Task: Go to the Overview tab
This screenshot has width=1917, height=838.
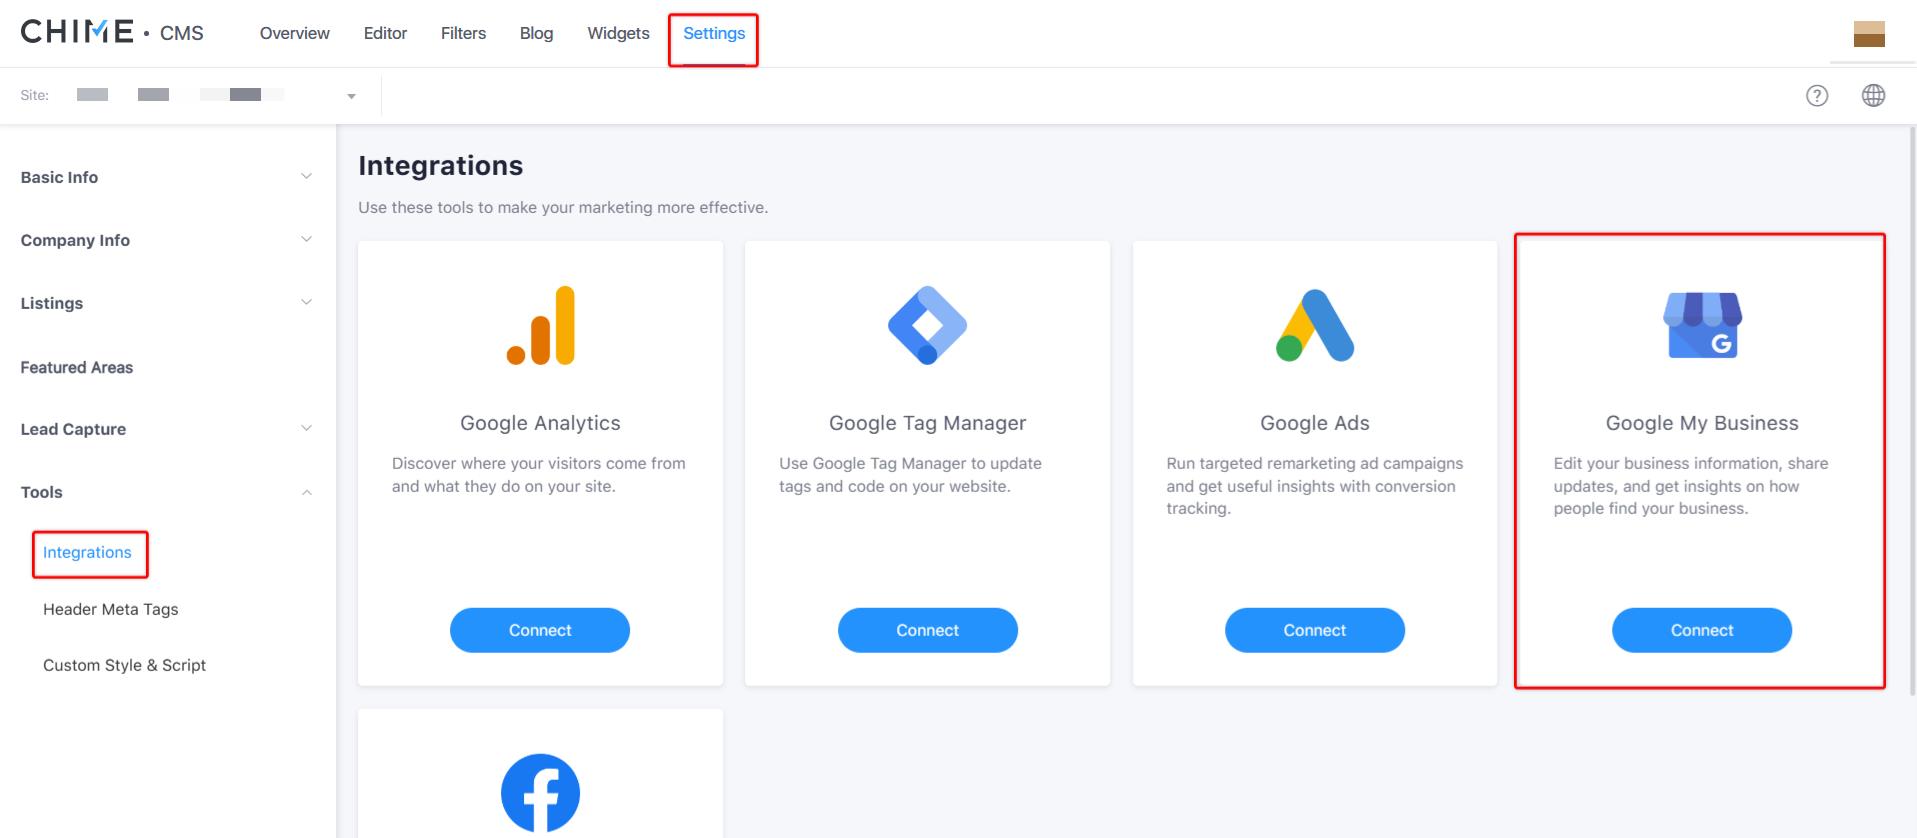Action: tap(294, 33)
